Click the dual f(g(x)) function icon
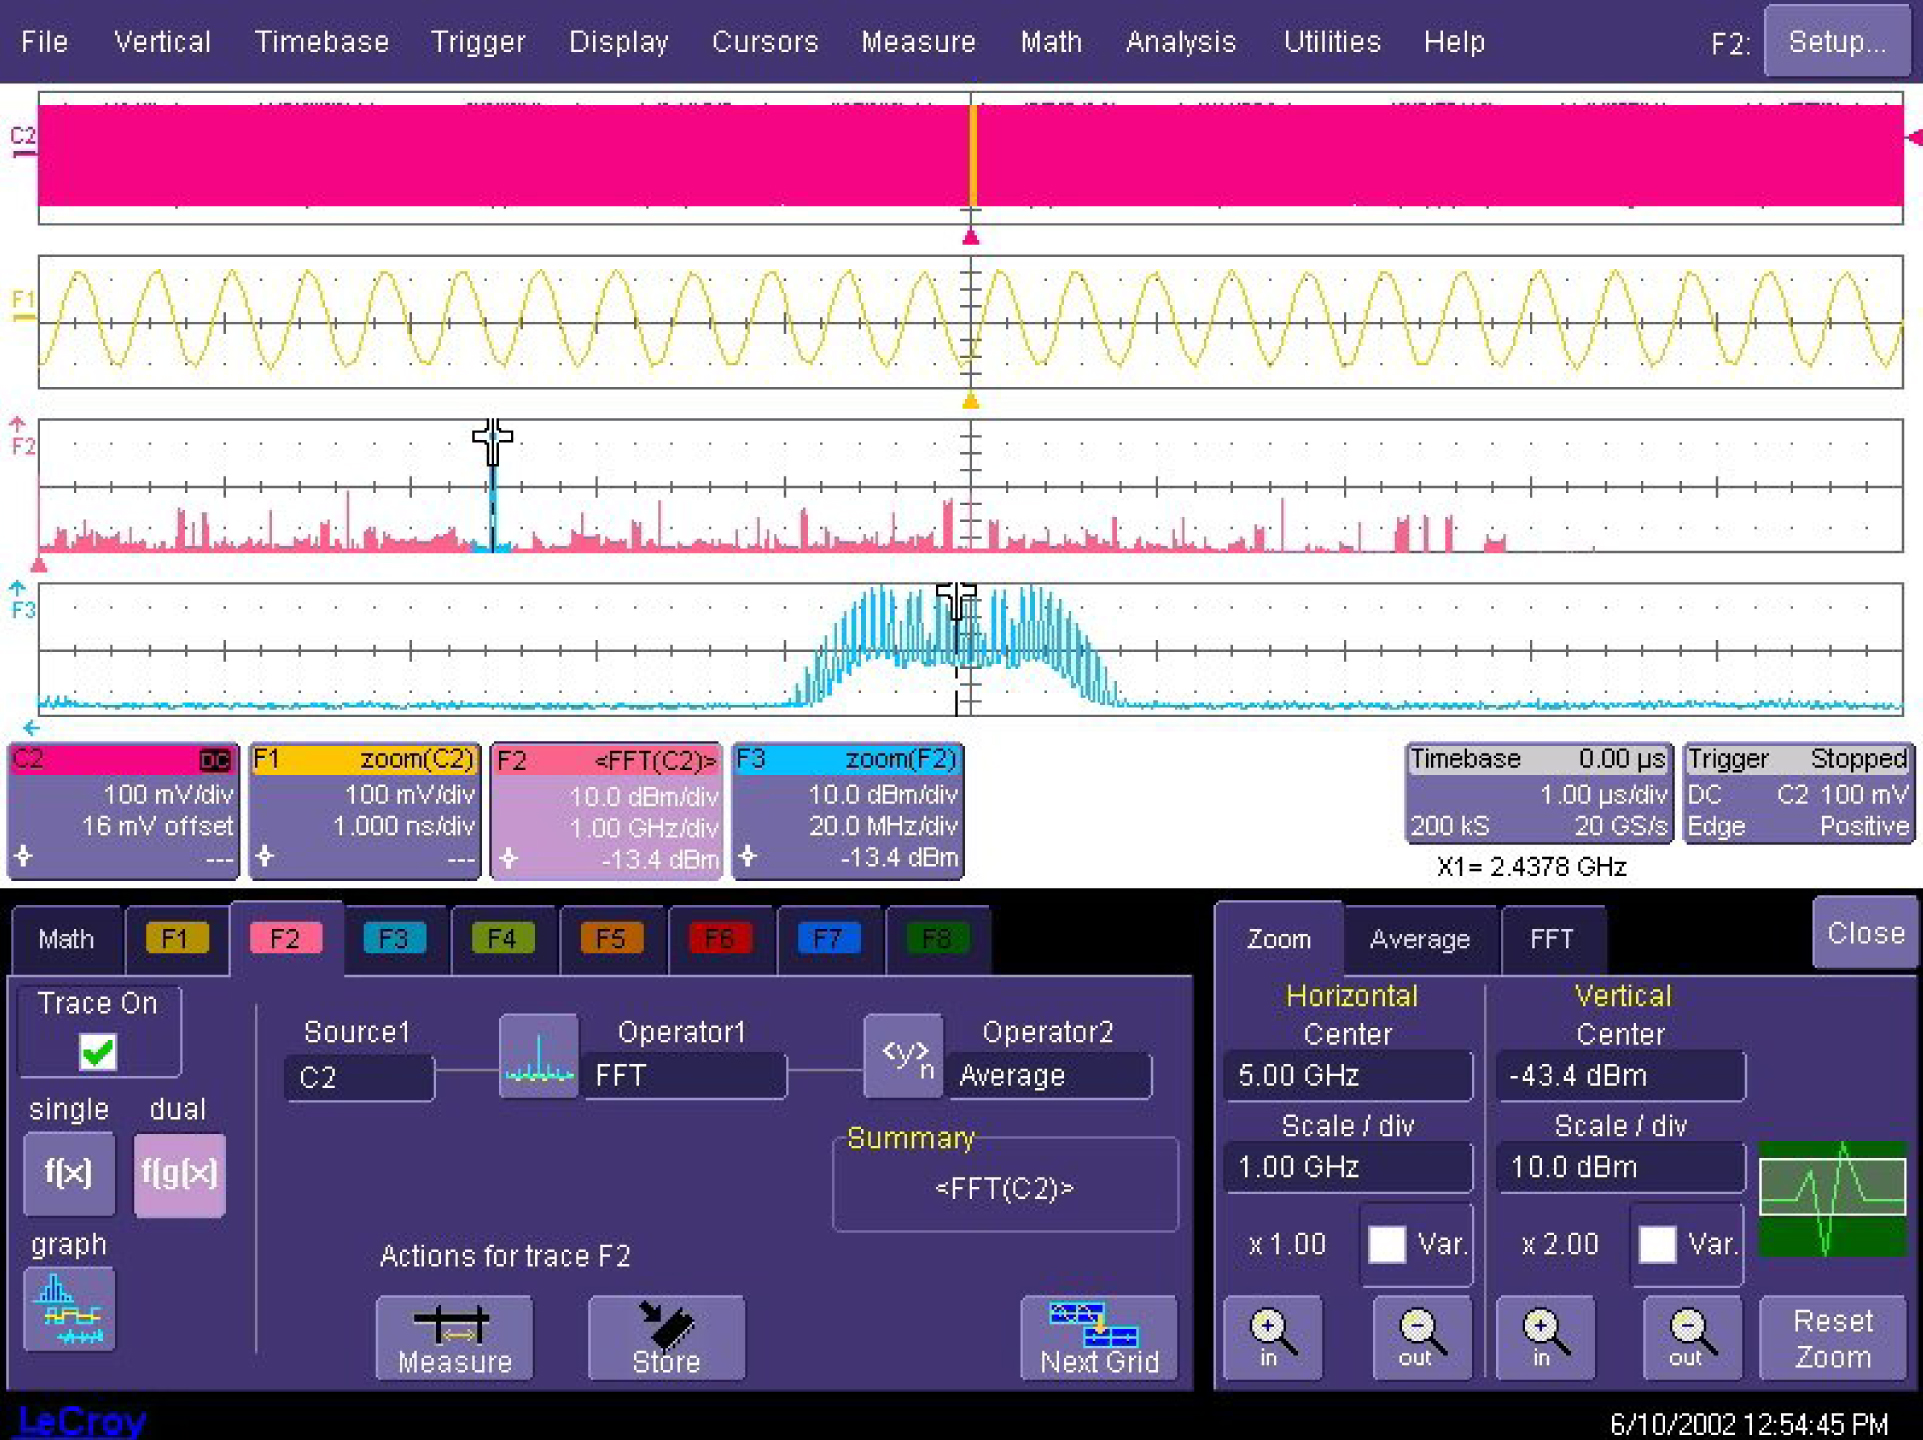 tap(179, 1173)
